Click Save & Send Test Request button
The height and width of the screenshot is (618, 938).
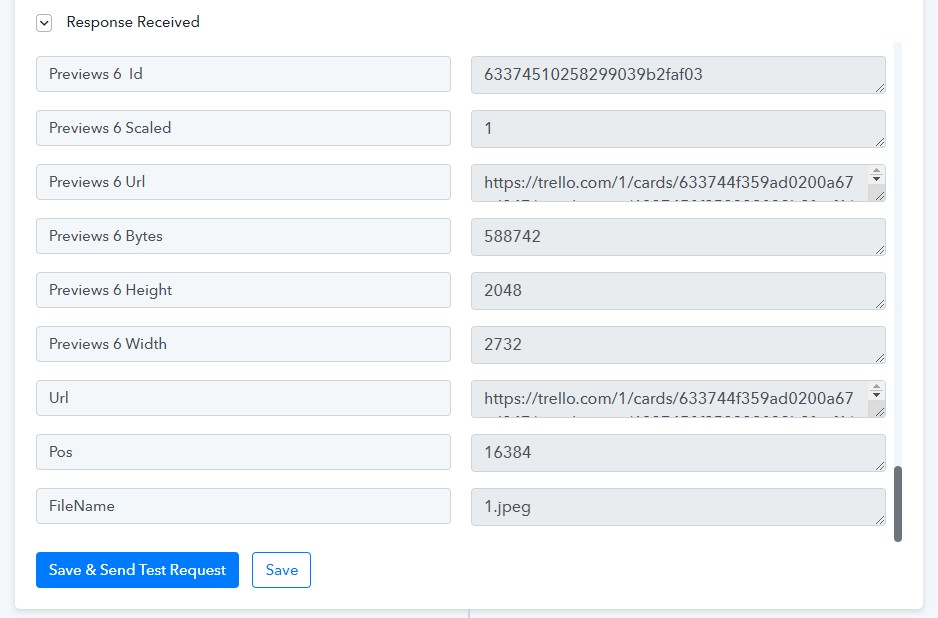pos(137,570)
